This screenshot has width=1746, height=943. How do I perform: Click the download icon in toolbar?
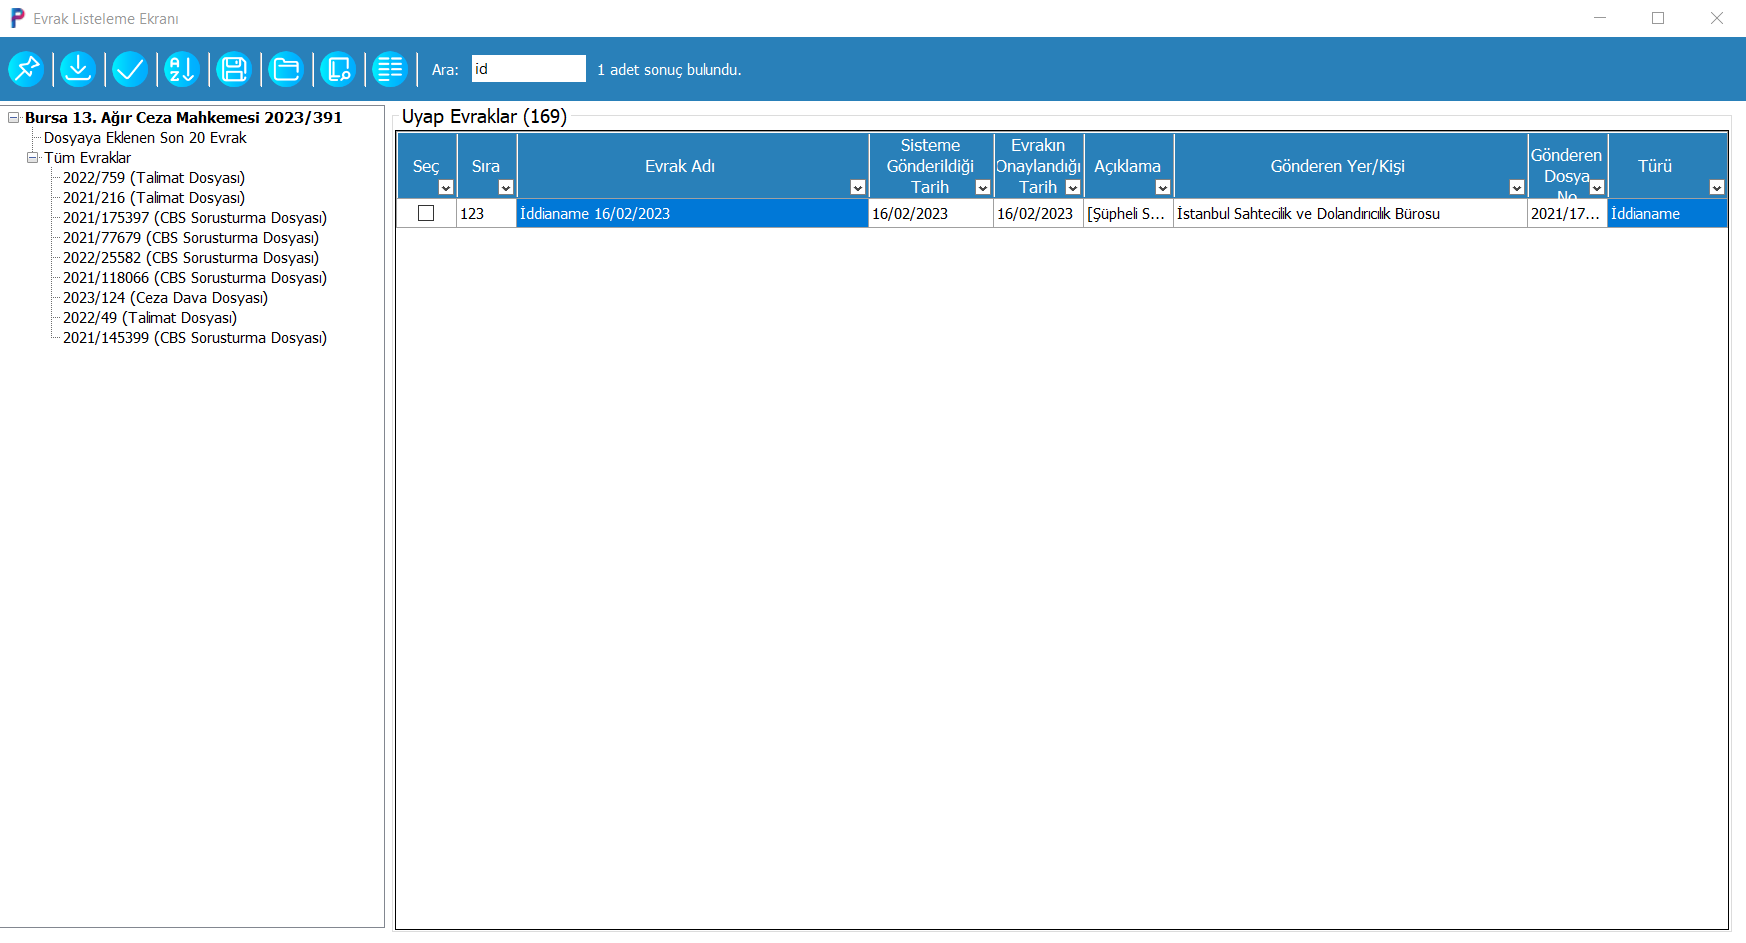pyautogui.click(x=78, y=69)
